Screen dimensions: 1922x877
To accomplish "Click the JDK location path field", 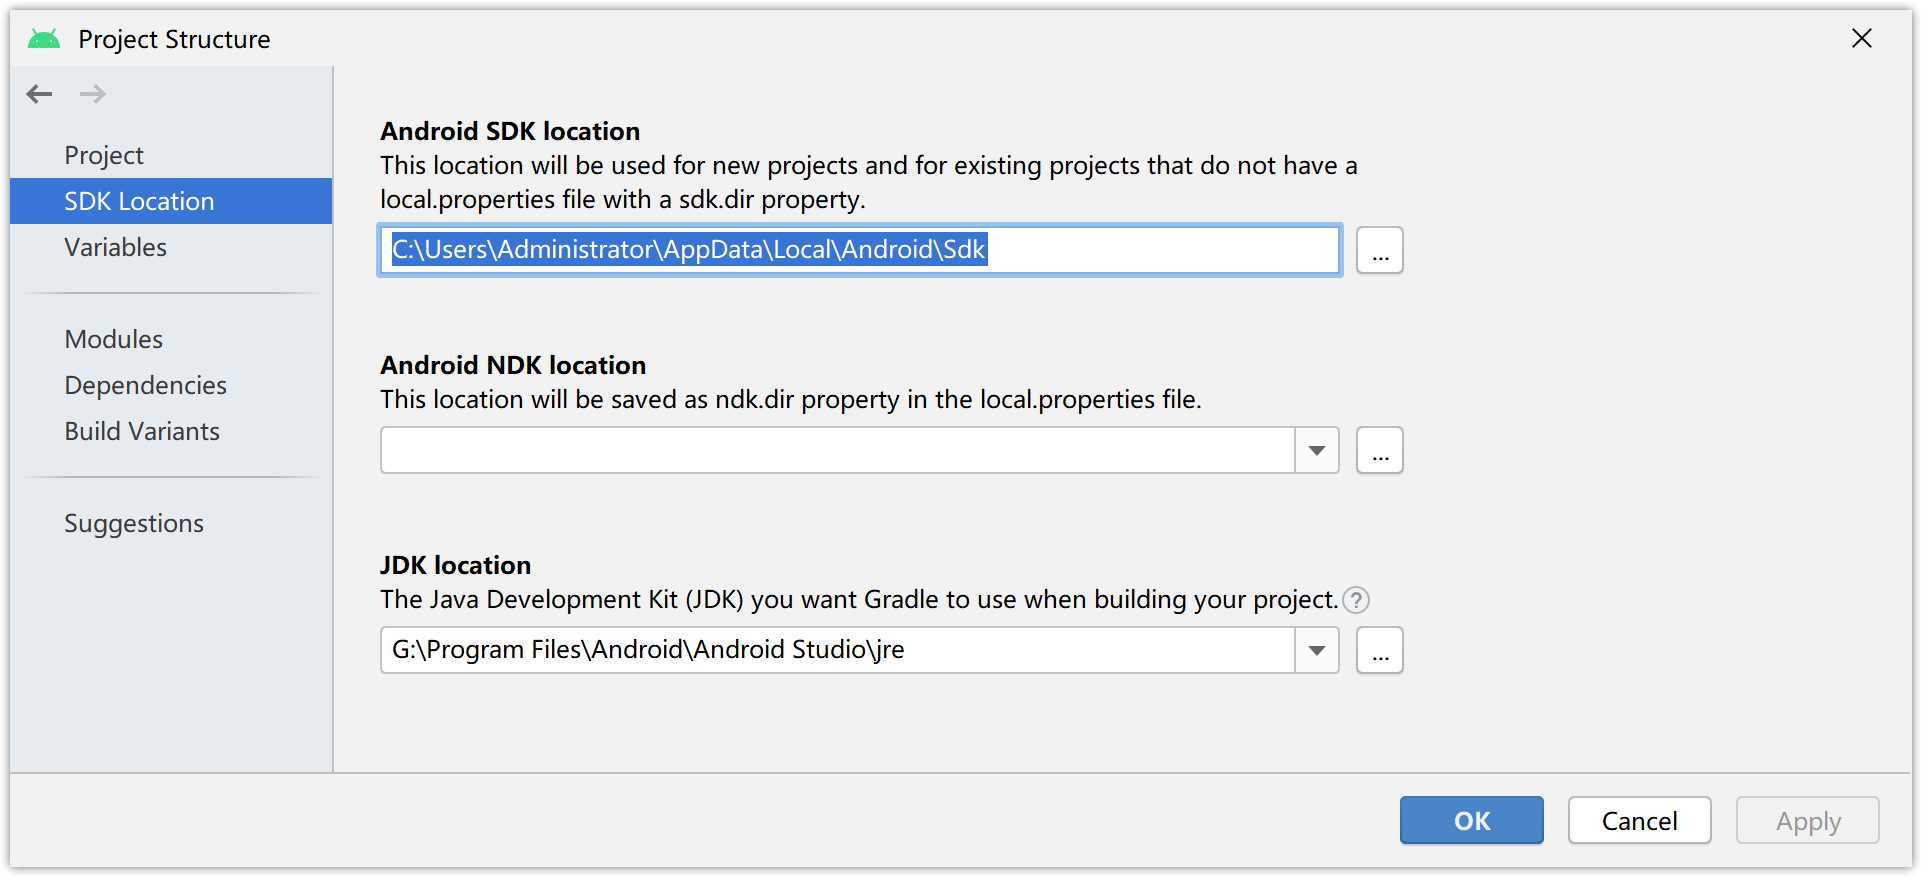I will (x=838, y=650).
